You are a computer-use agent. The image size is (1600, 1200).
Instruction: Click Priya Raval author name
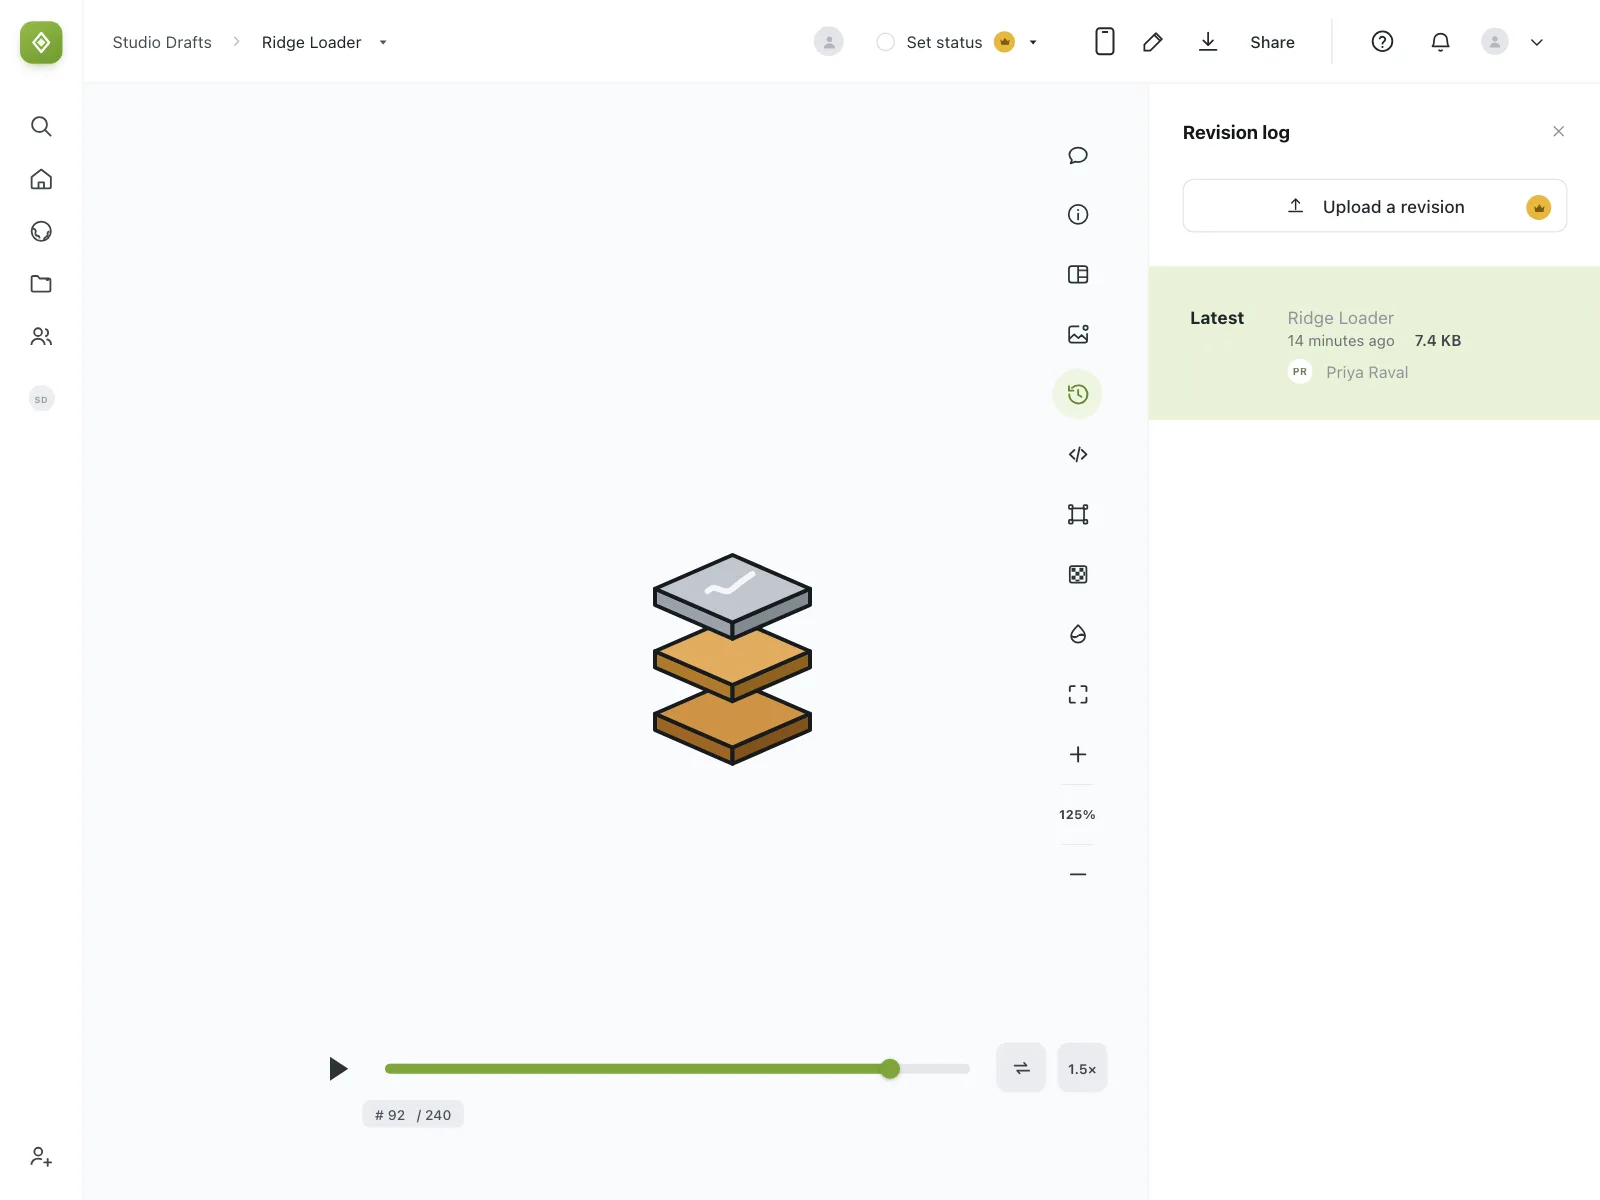coord(1367,372)
